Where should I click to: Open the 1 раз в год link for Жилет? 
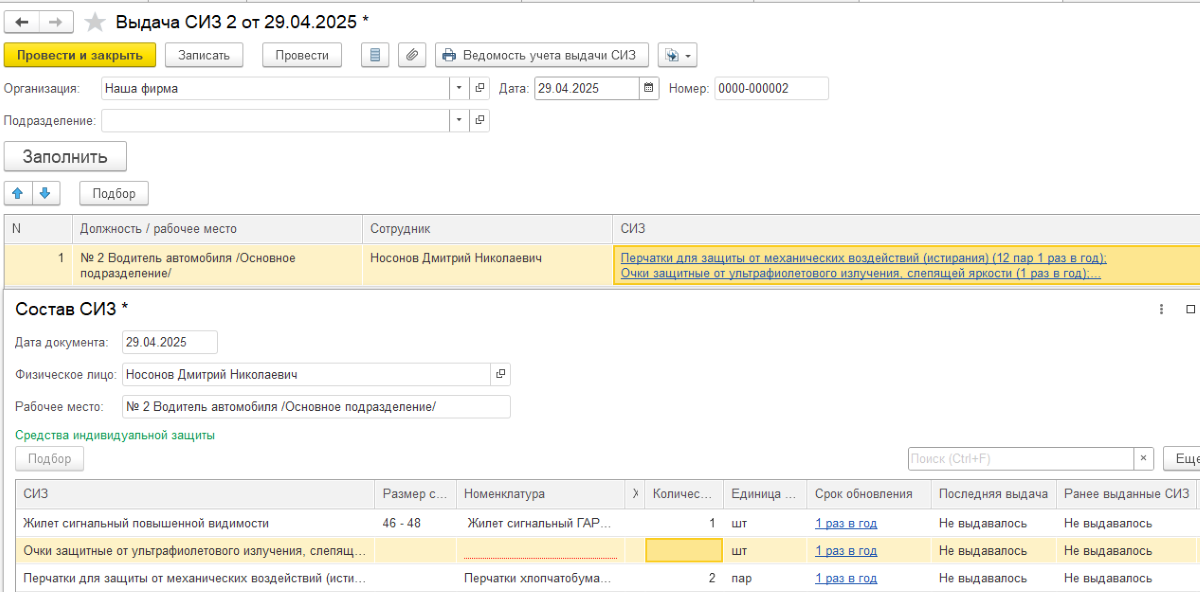[846, 523]
